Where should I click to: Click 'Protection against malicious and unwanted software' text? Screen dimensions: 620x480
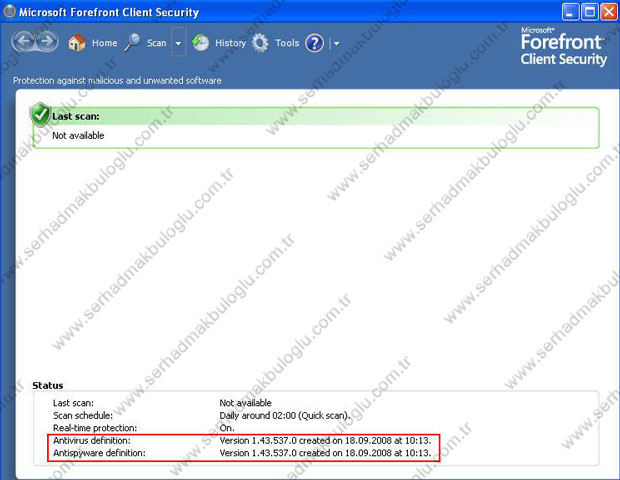(x=117, y=81)
